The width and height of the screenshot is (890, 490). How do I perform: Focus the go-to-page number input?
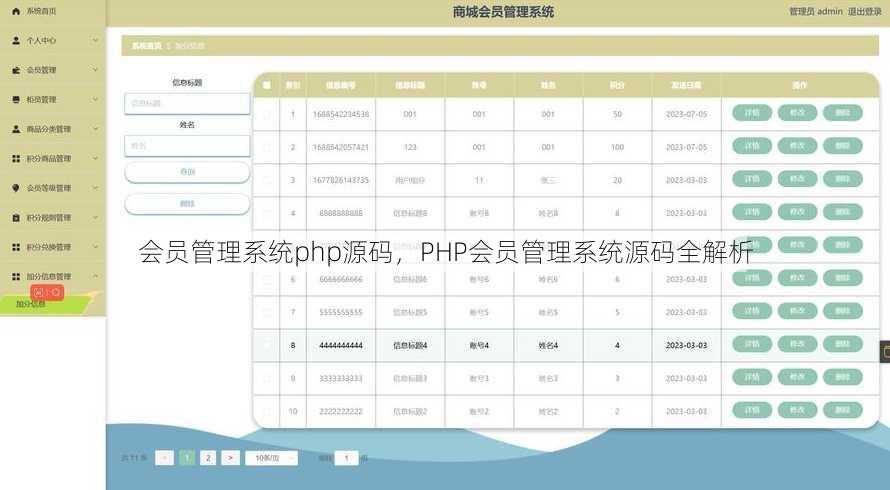click(346, 458)
